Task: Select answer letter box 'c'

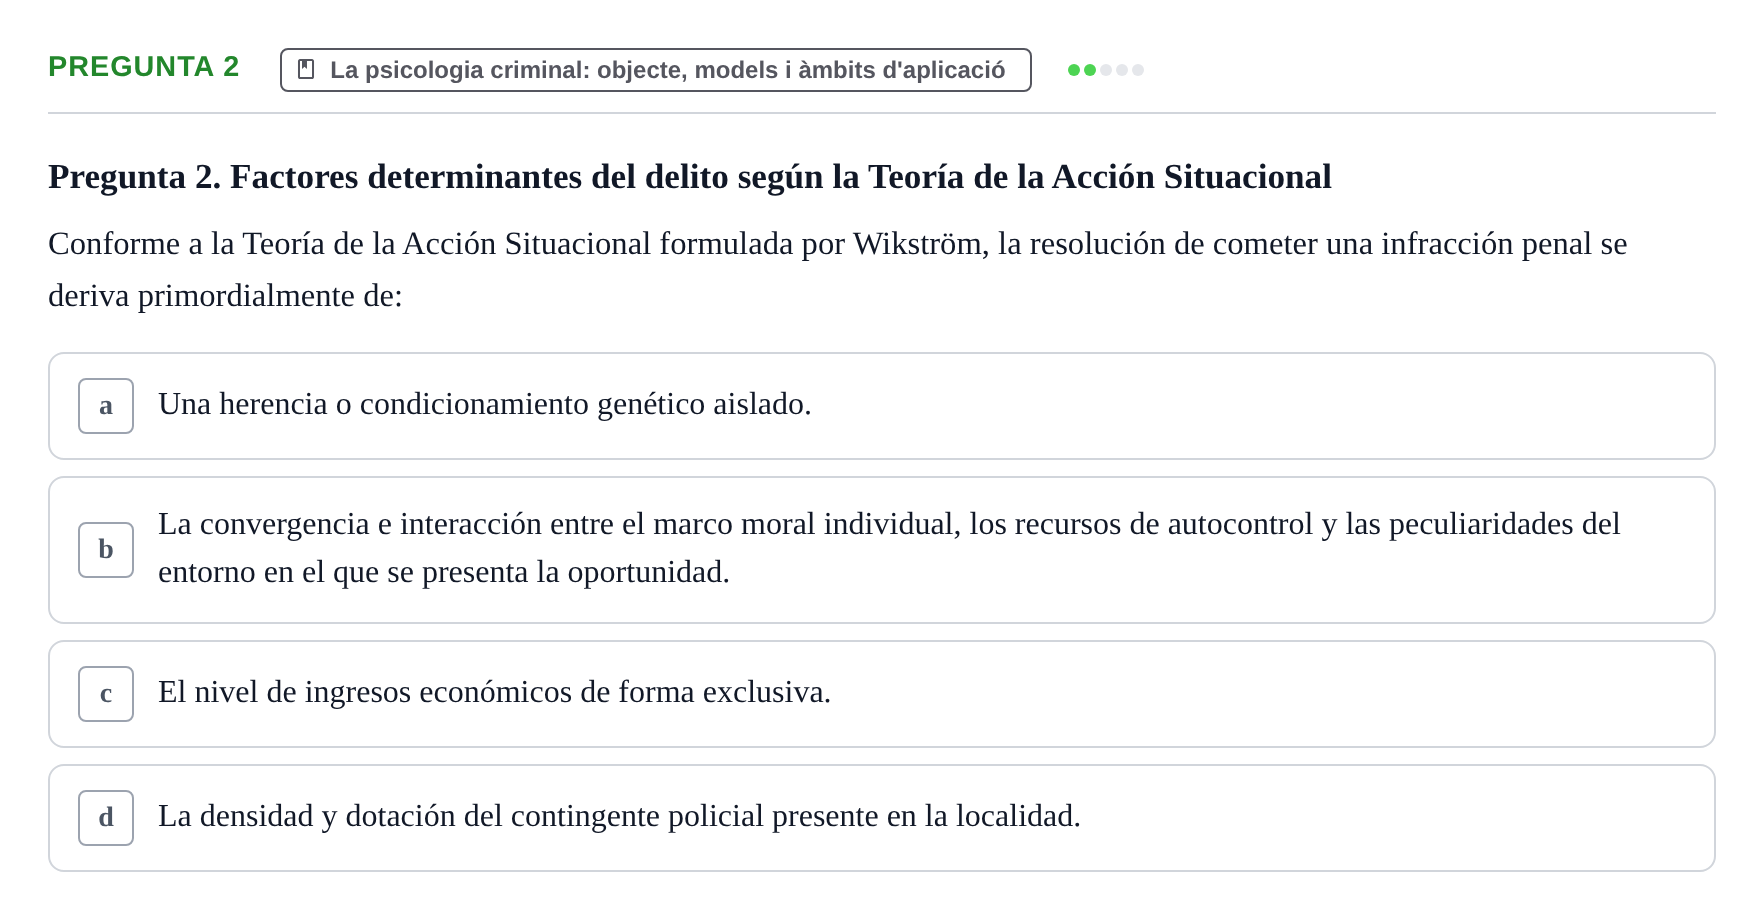Action: point(106,694)
